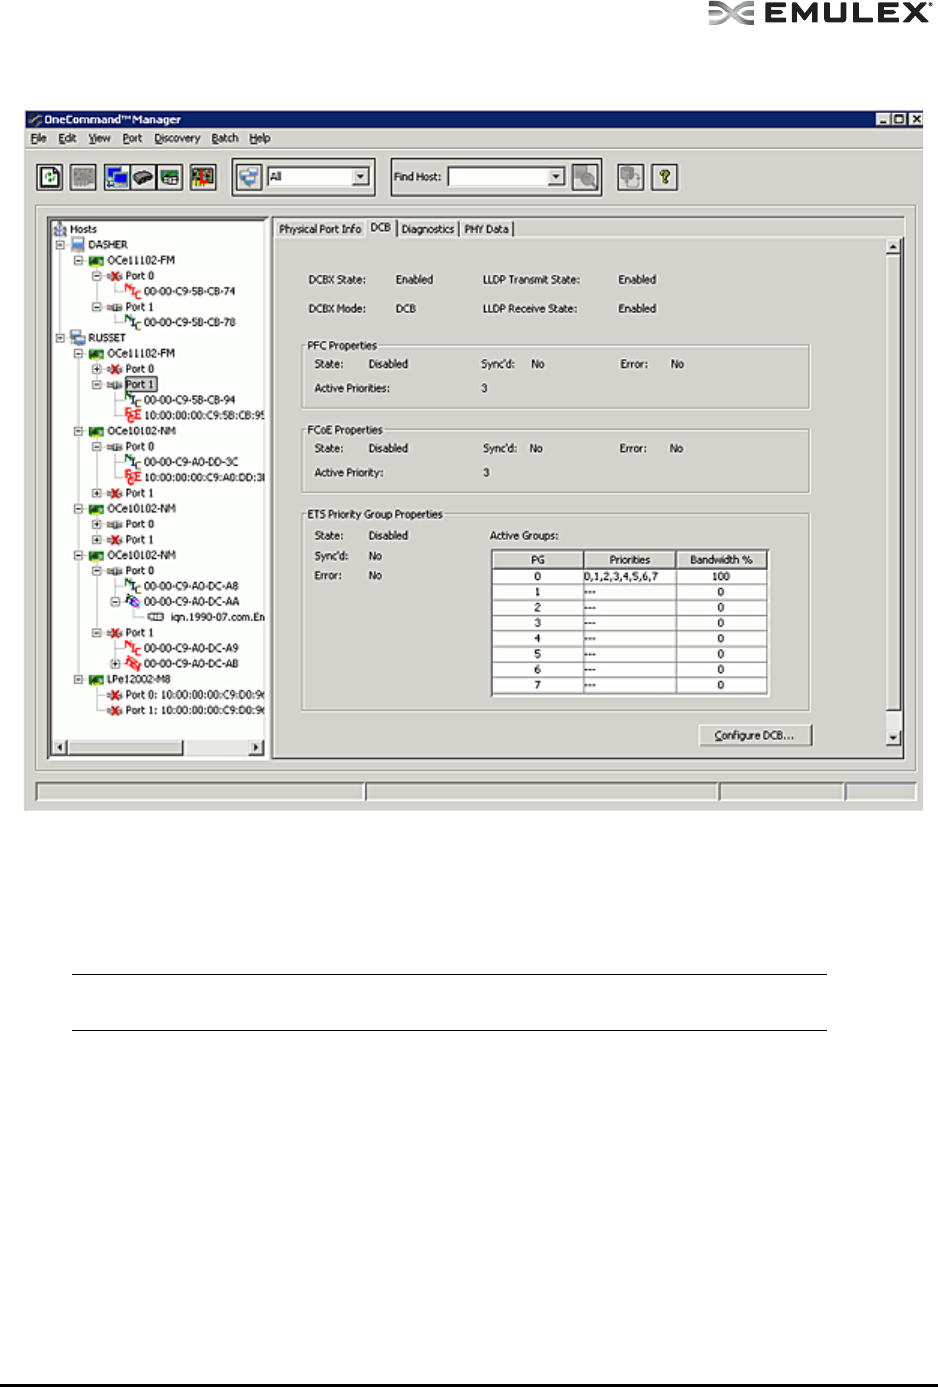The image size is (938, 1387).
Task: Click the DASHER host computer icon
Action: pos(78,244)
